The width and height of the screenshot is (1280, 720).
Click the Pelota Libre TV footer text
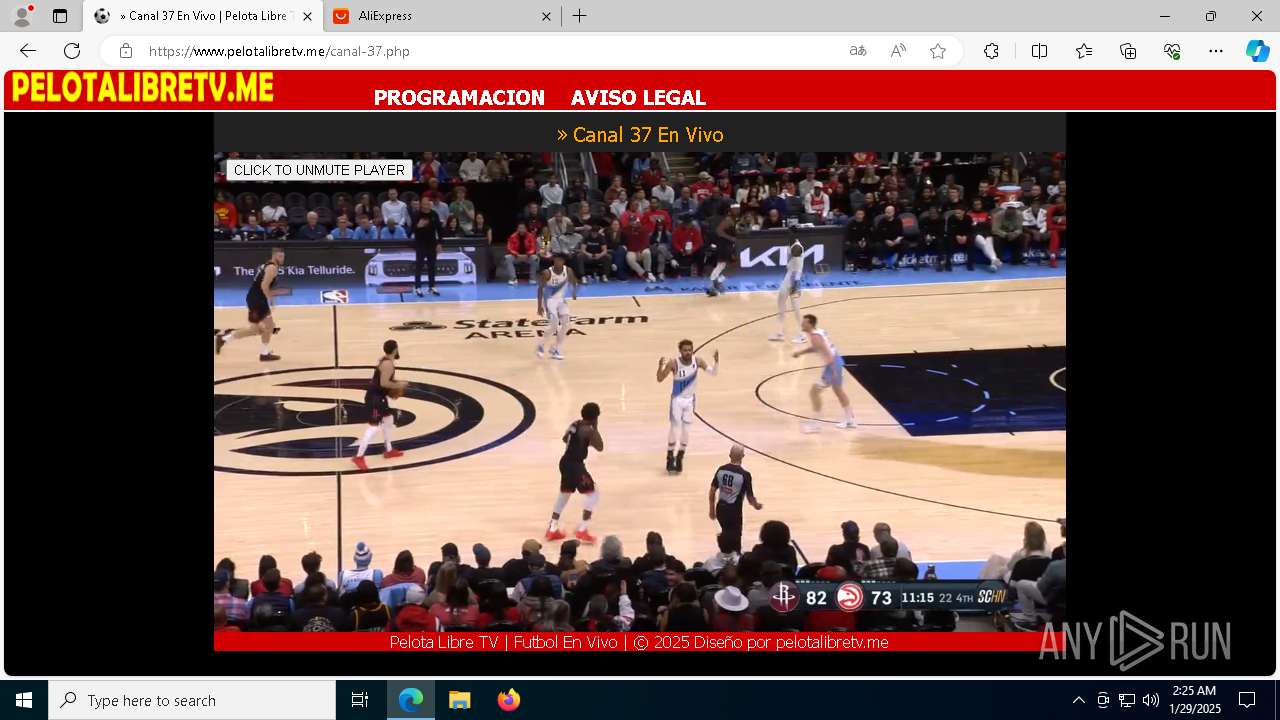[639, 642]
